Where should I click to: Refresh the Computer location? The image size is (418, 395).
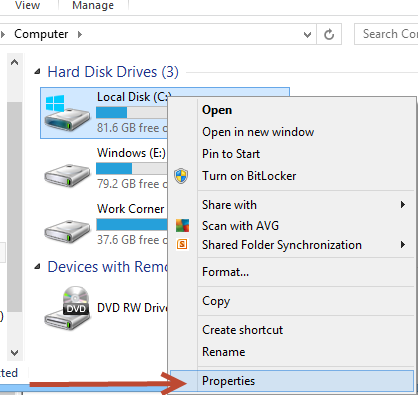click(329, 34)
